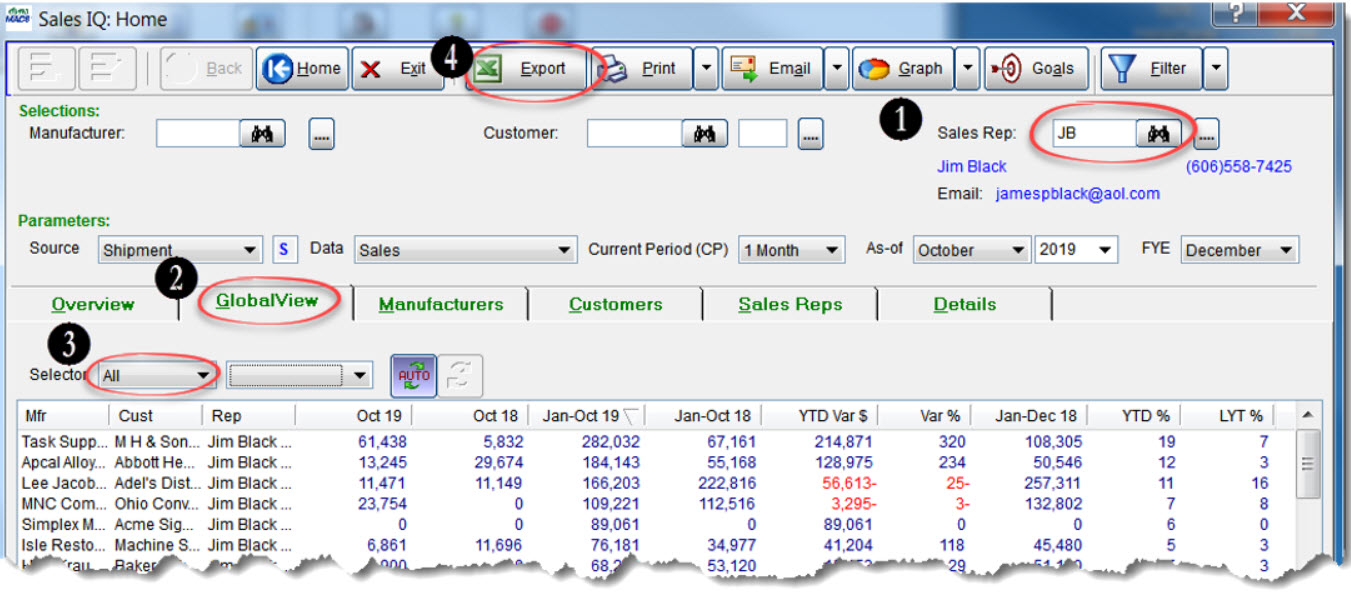Open Customer ellipsis browse button

810,134
